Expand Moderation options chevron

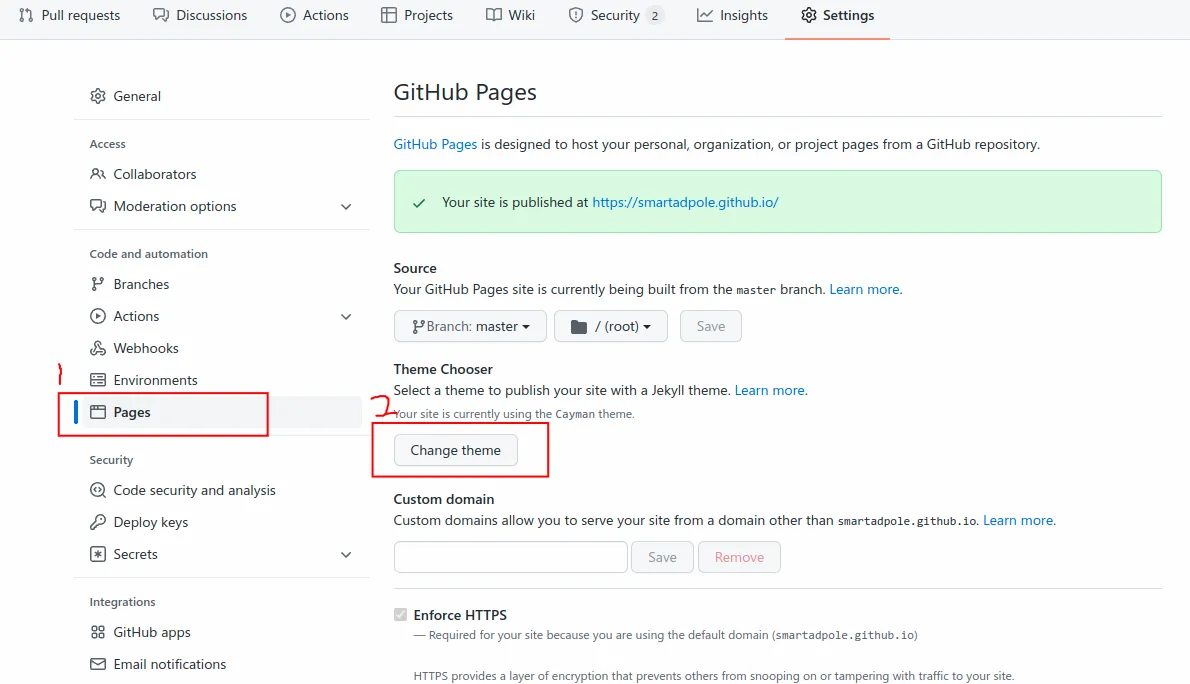(346, 206)
